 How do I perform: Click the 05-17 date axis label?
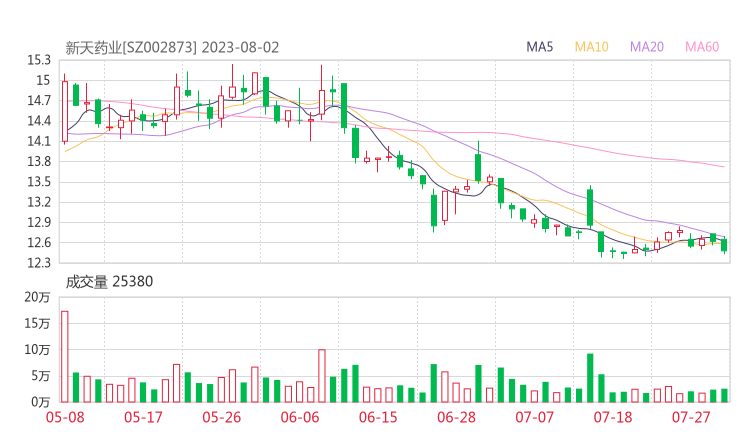[x=143, y=417]
